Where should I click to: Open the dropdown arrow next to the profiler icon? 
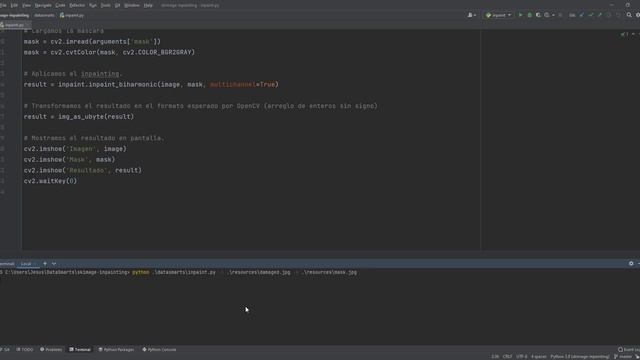point(553,15)
